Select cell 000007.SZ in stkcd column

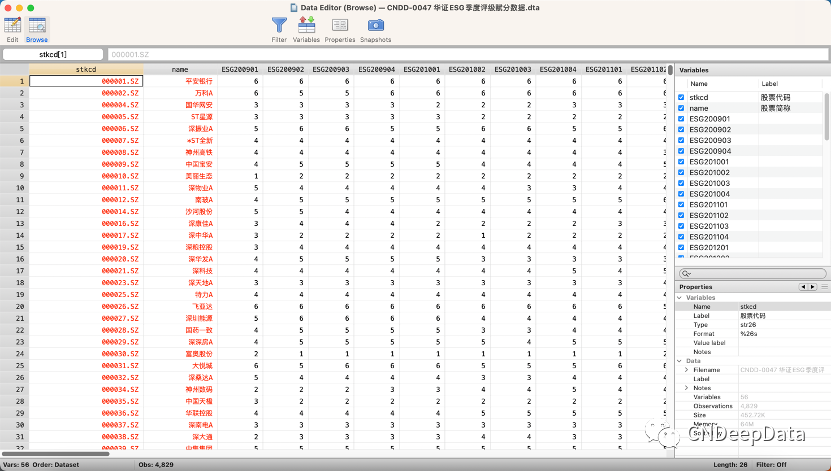[x=86, y=141]
